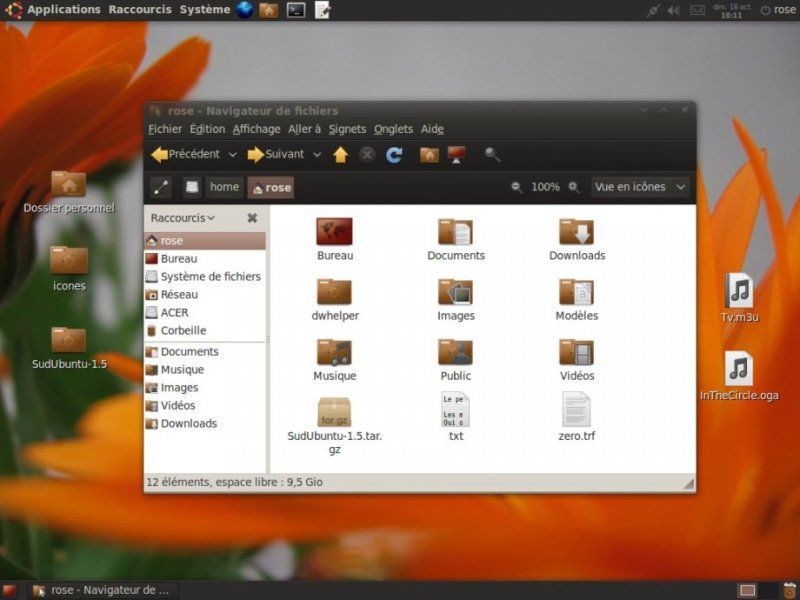Viewport: 800px width, 600px height.
Task: Open the Affichage menu
Action: coord(256,129)
